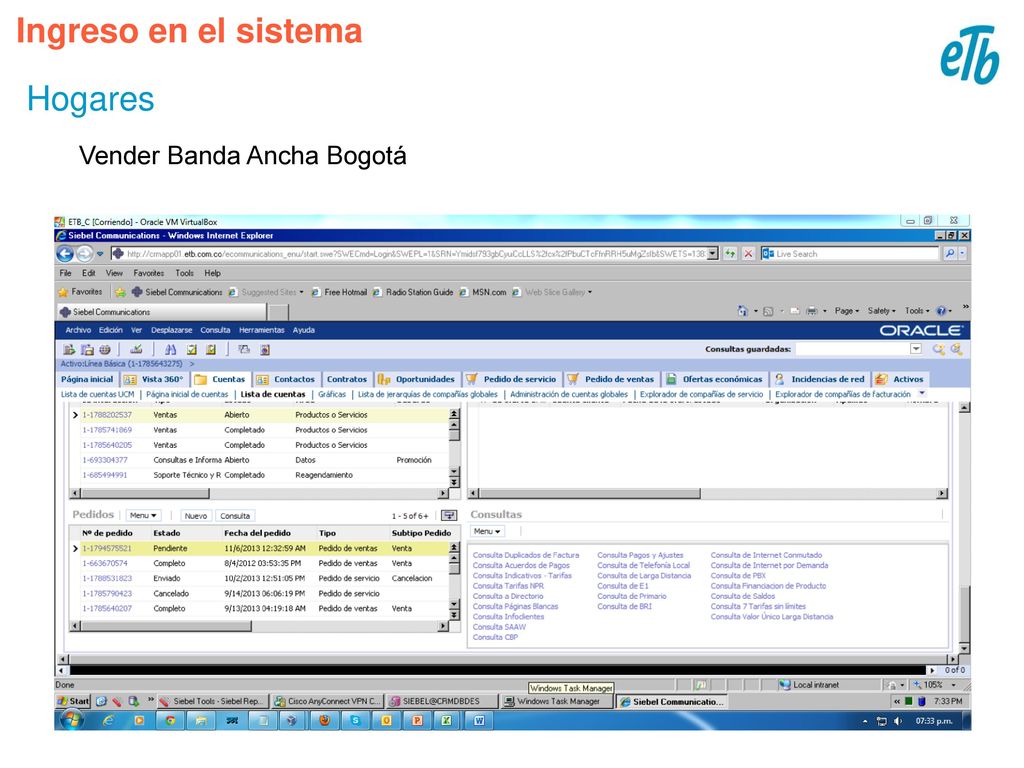
Task: Click the Nuevo button in Pedidos
Action: 195,516
